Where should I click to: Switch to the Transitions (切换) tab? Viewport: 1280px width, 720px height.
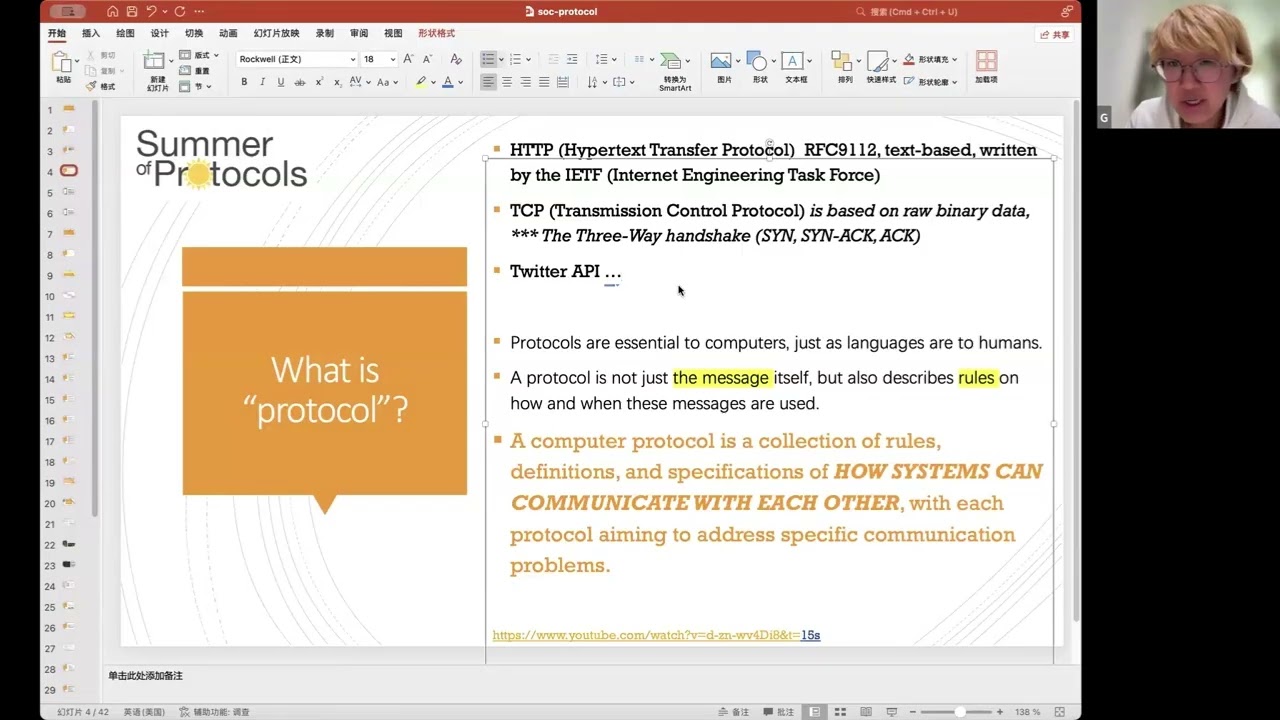[x=194, y=33]
